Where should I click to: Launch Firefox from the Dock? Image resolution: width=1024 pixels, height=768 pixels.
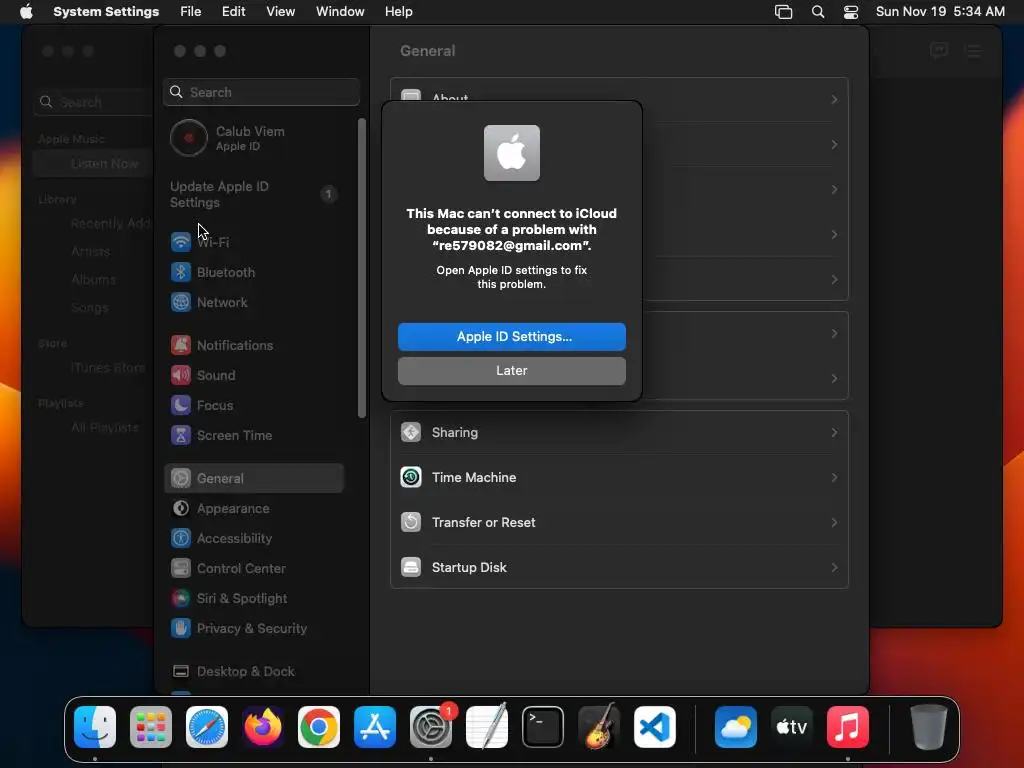(x=263, y=727)
